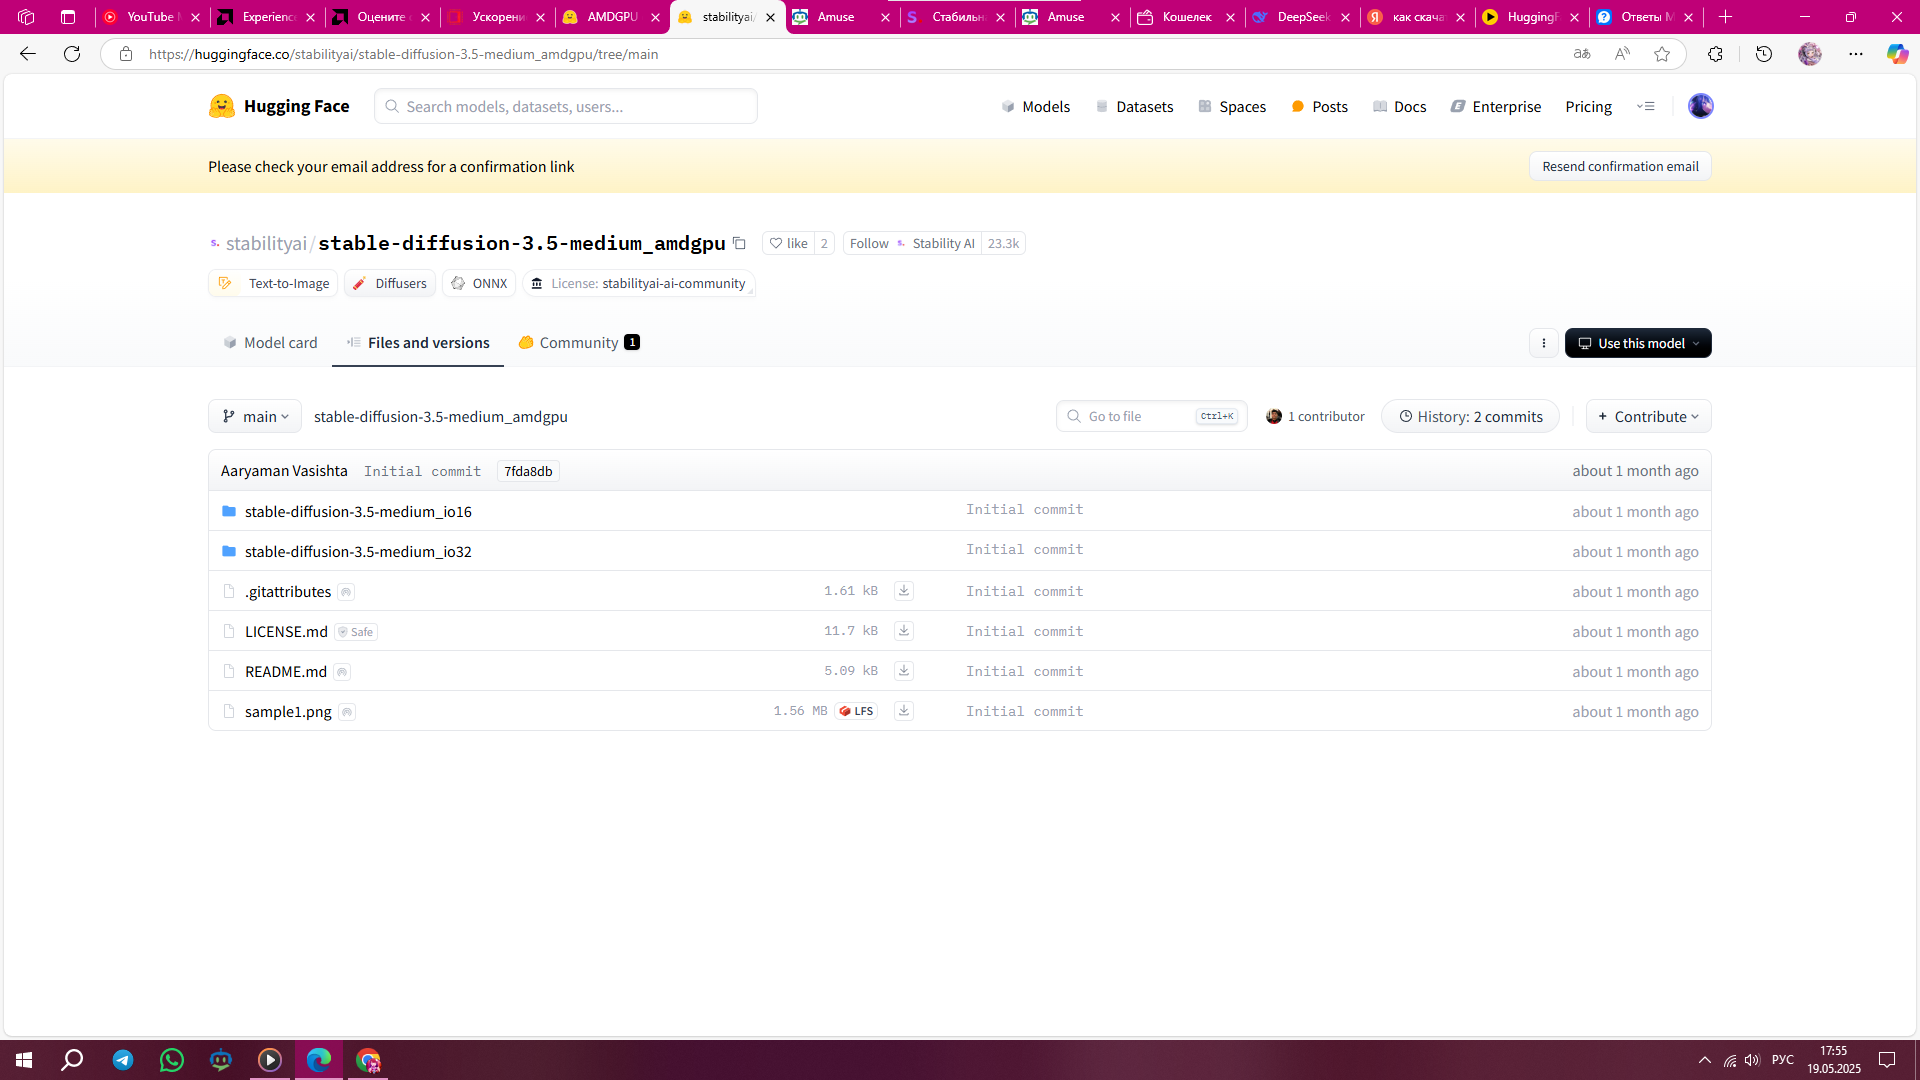Viewport: 1920px width, 1080px height.
Task: Open the Chrome icon in the taskbar
Action: pyautogui.click(x=368, y=1060)
